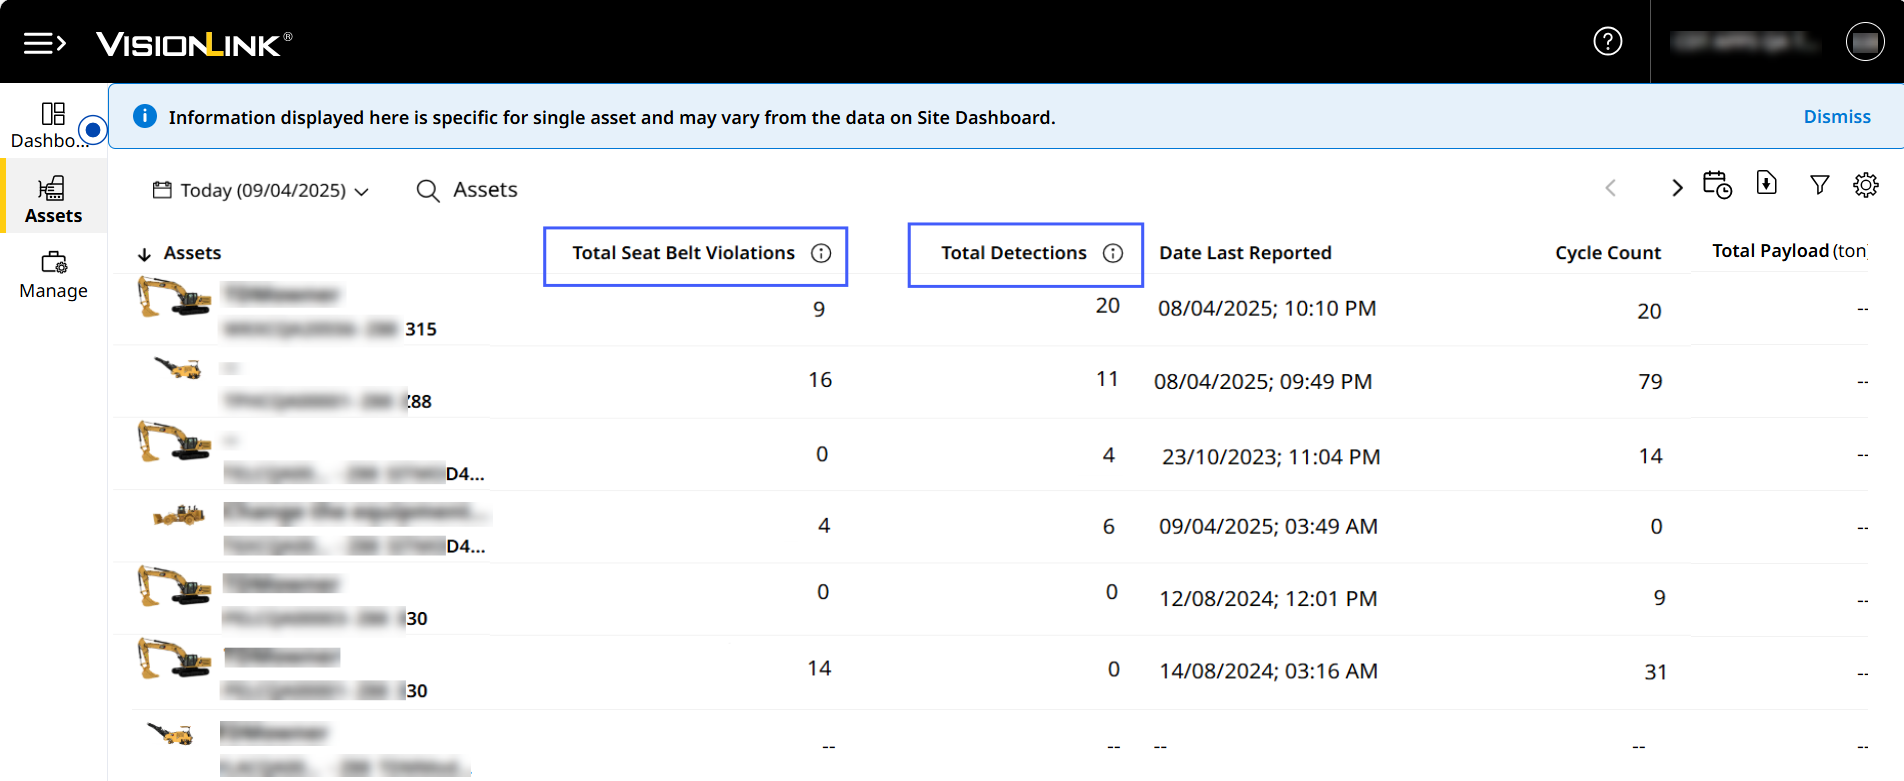Select the Assets sidebar tab
Screen dimensions: 1904x781
click(53, 199)
